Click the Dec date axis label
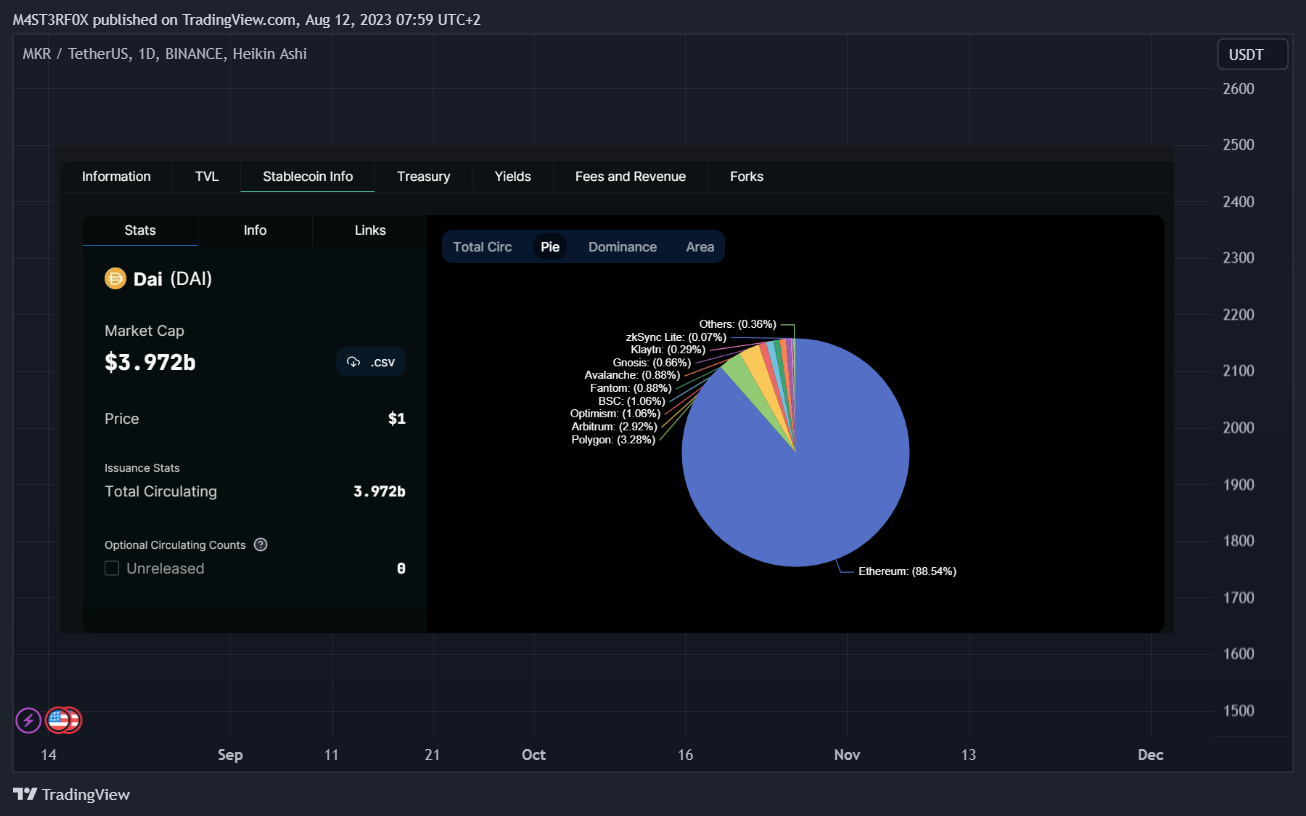1306x816 pixels. coord(1150,754)
